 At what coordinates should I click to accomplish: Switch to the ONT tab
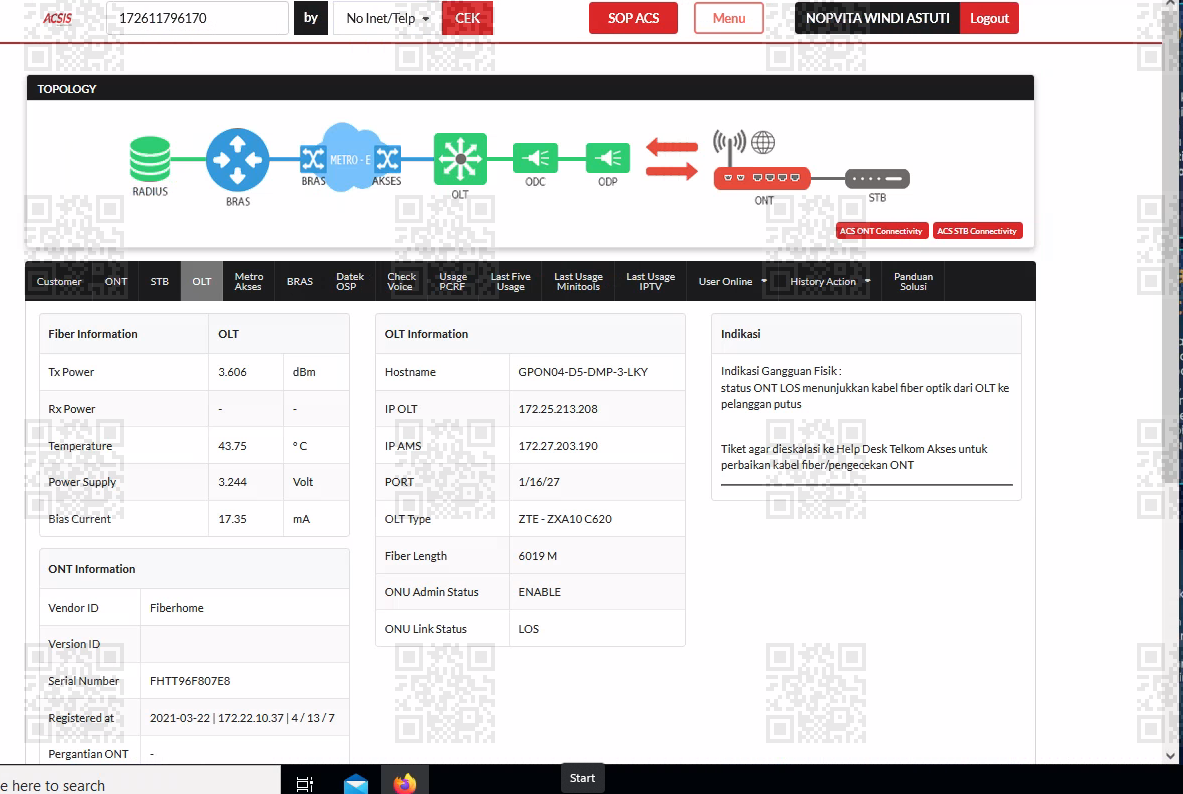click(116, 282)
